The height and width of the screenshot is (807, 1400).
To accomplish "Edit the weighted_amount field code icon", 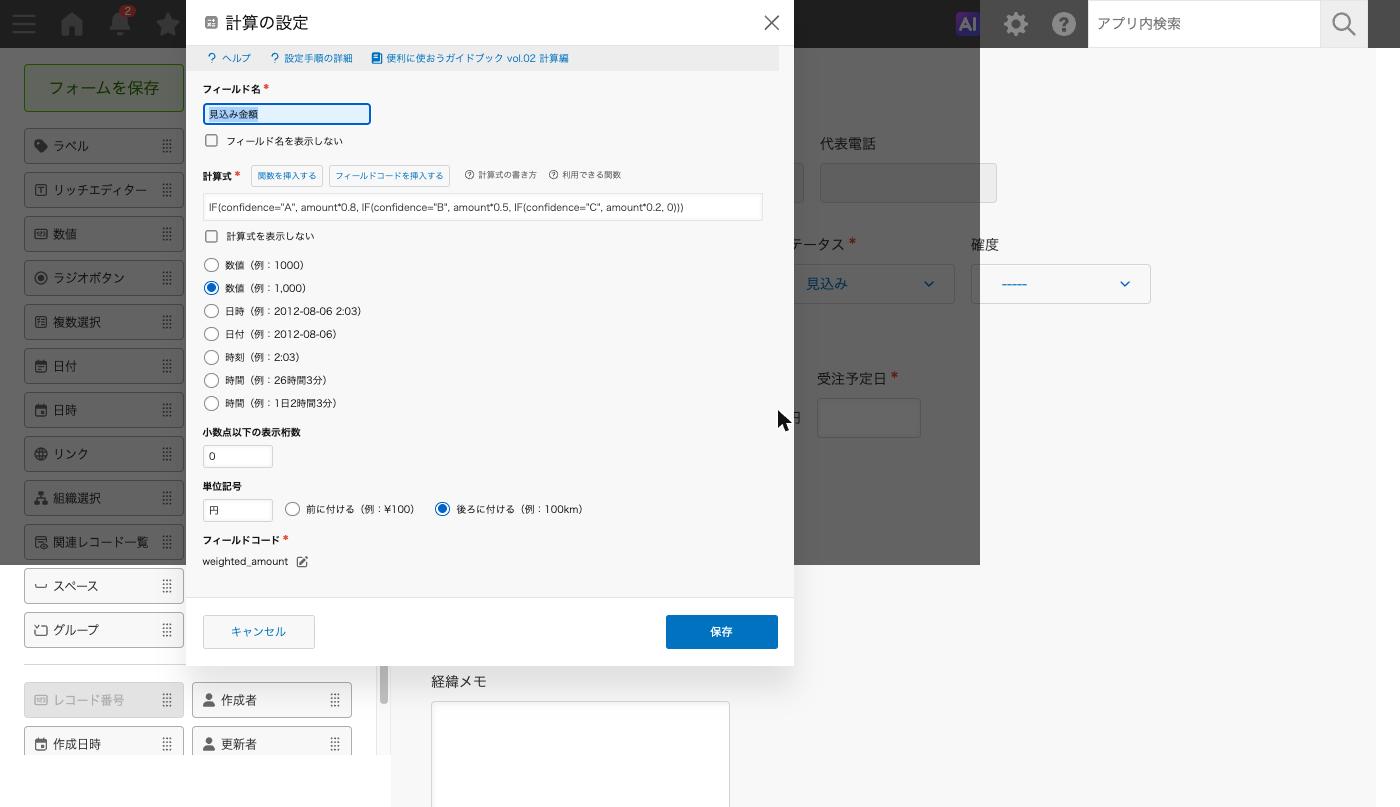I will pyautogui.click(x=302, y=562).
